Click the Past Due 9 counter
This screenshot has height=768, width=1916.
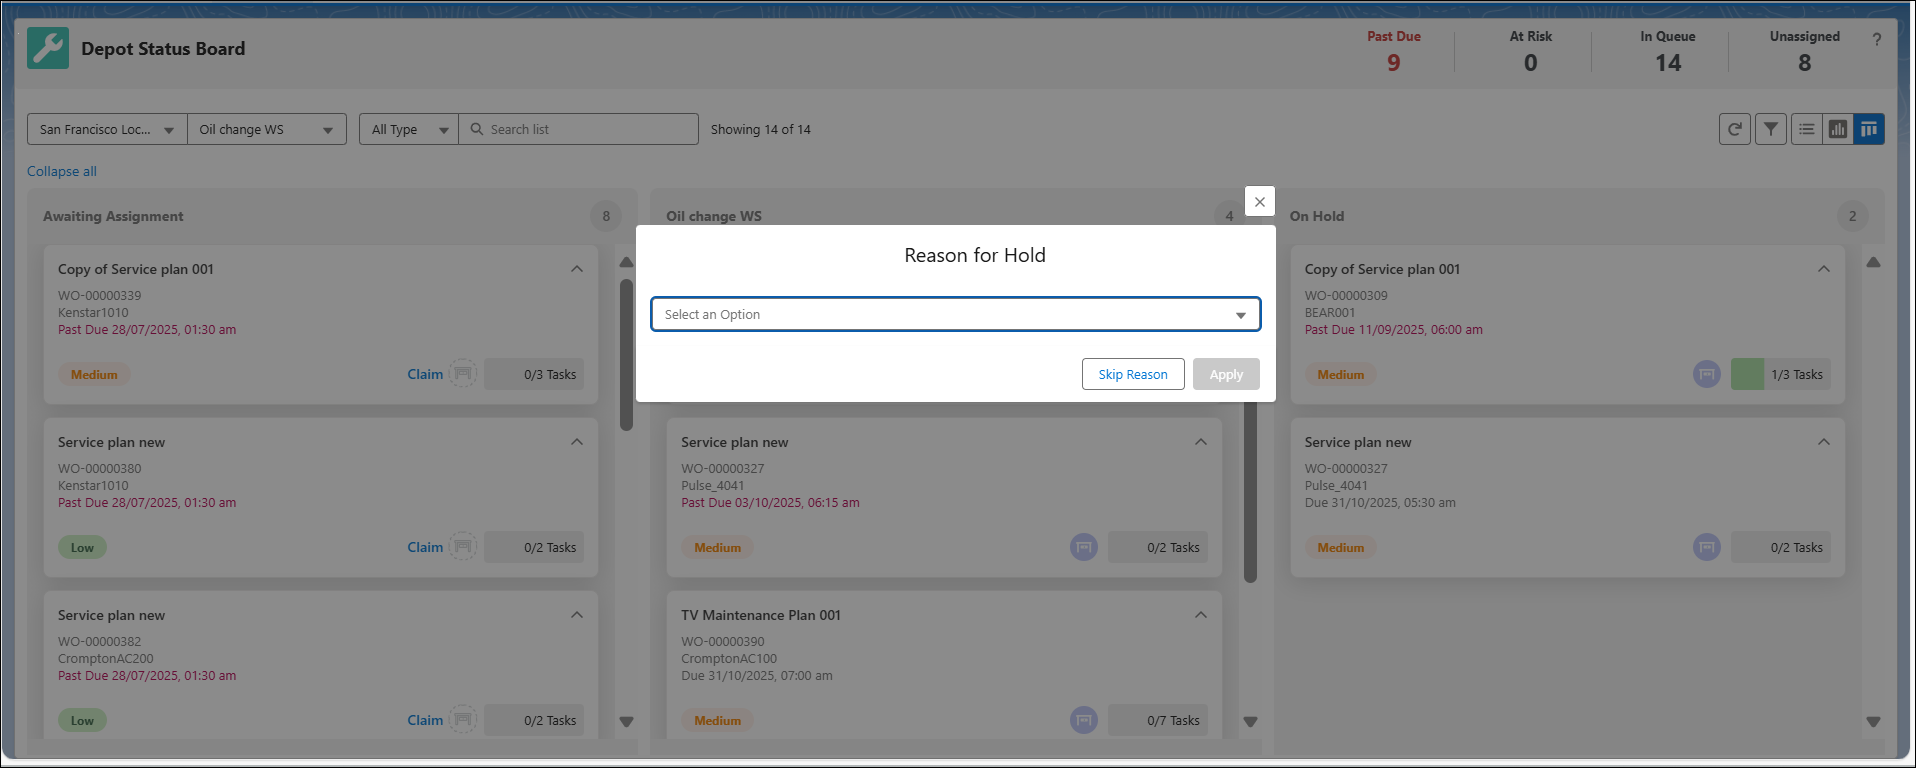point(1394,51)
